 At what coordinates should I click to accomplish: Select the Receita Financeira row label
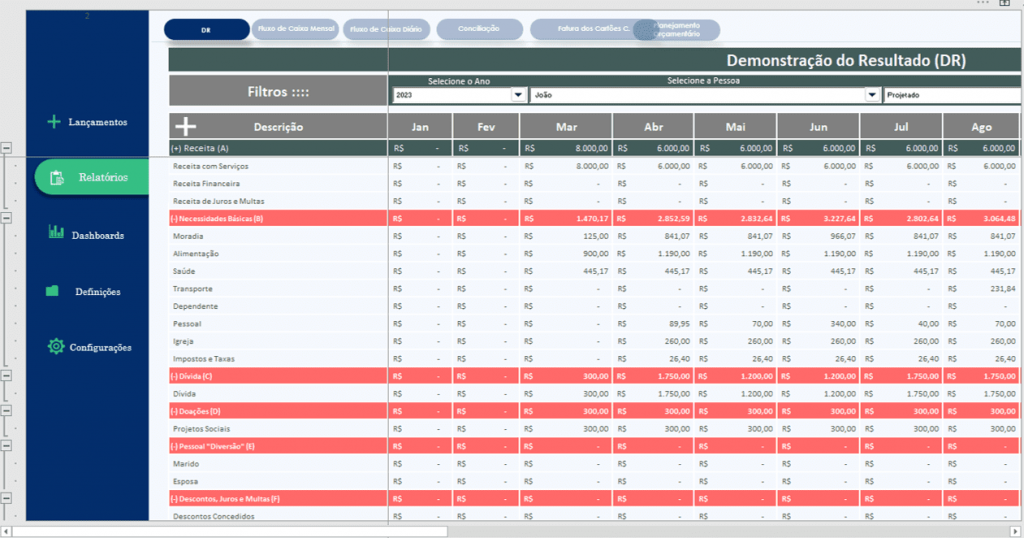click(x=206, y=183)
